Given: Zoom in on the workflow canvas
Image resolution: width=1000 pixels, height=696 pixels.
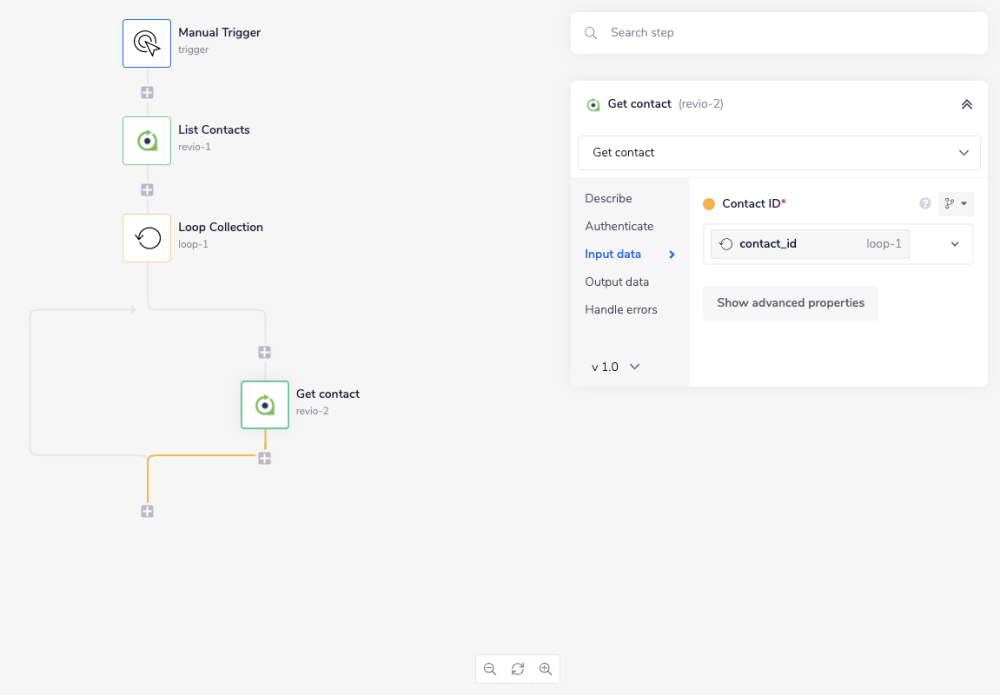Looking at the screenshot, I should click(x=545, y=669).
